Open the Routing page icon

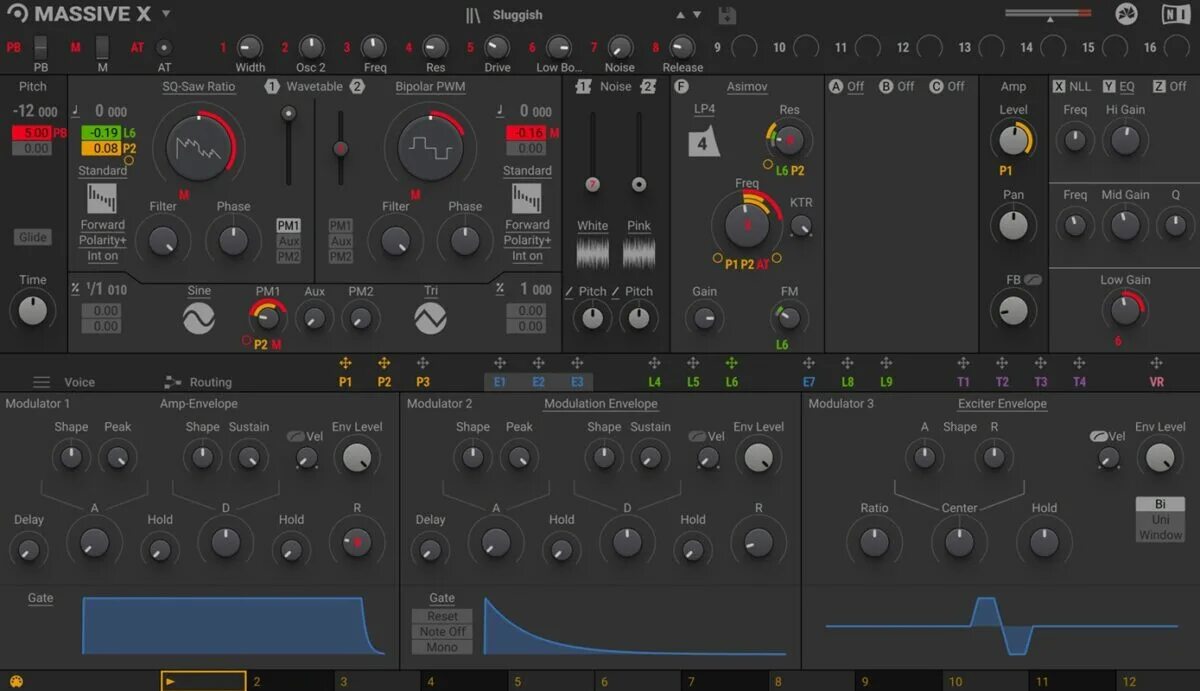pyautogui.click(x=172, y=382)
